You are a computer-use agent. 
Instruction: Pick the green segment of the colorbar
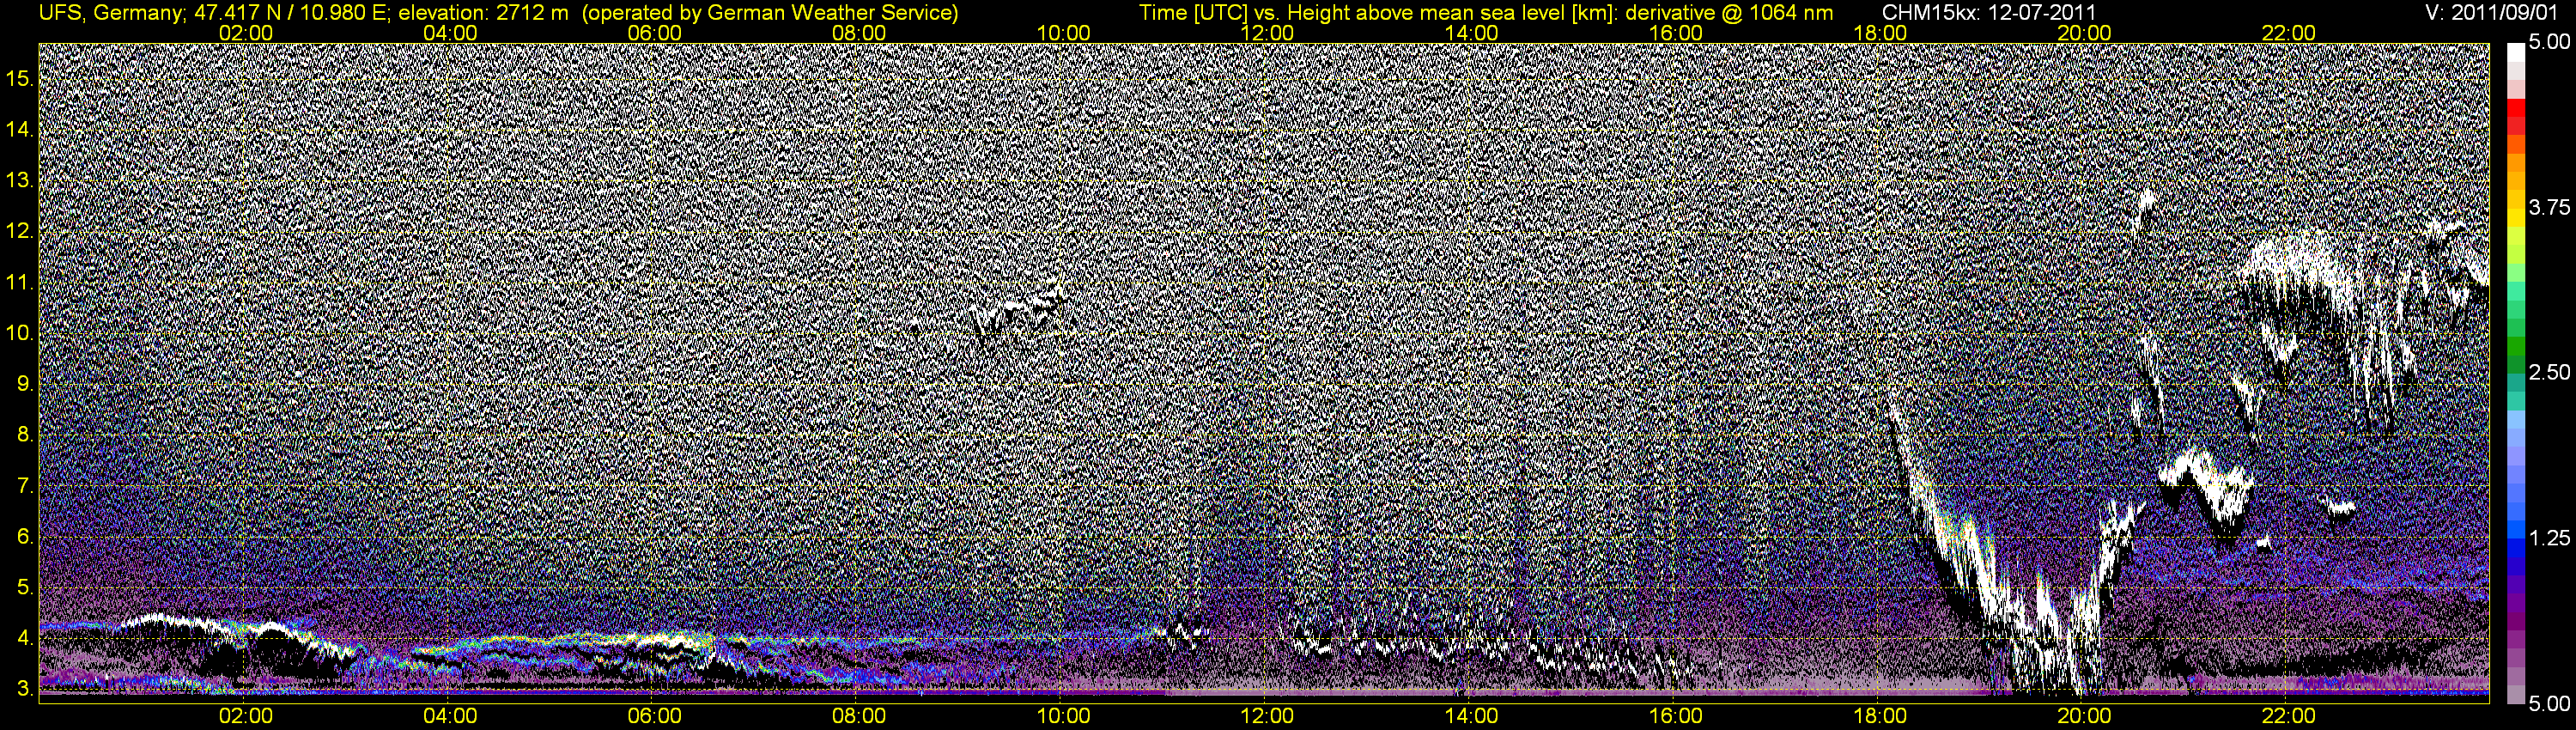[x=2516, y=347]
